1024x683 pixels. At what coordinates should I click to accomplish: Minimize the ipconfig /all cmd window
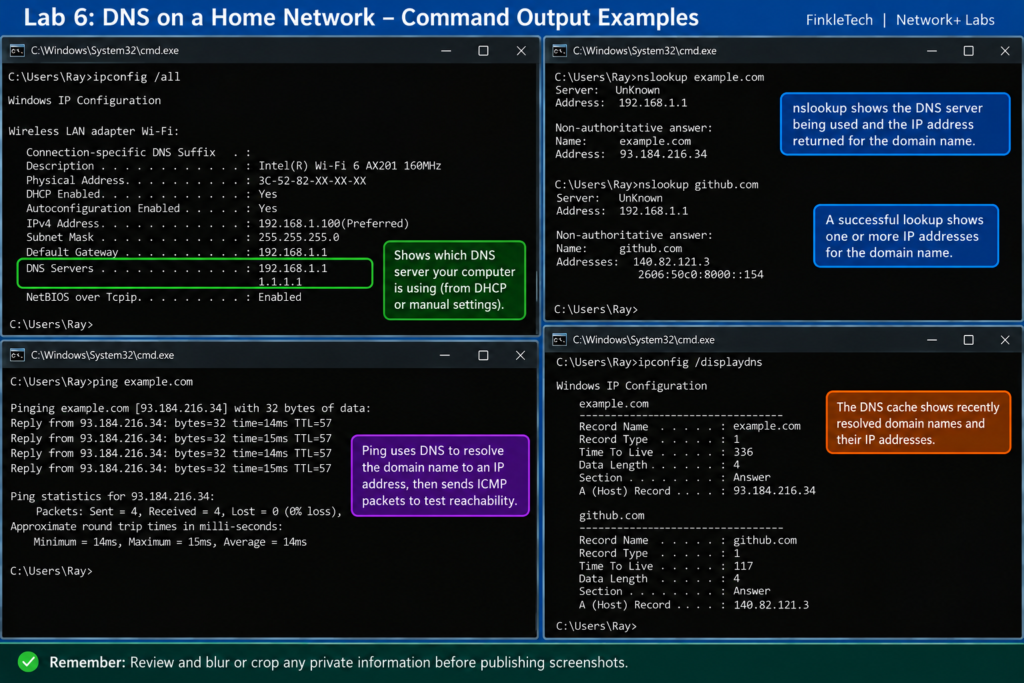[x=446, y=50]
